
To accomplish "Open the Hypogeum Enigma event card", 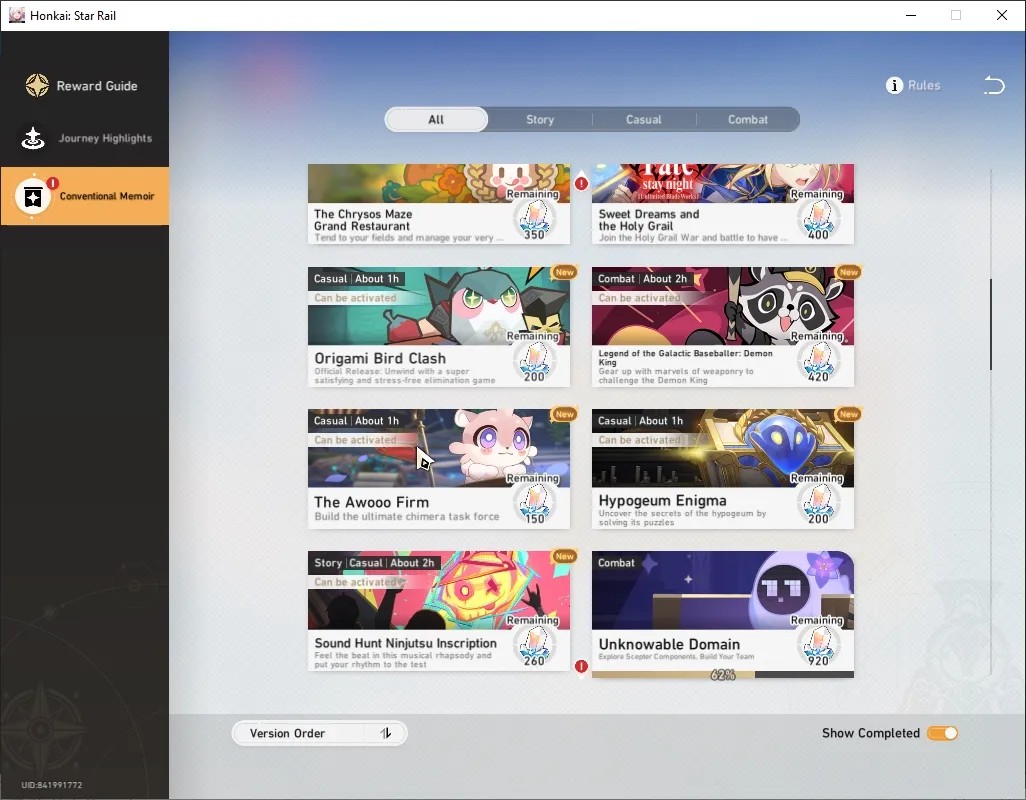I will tap(722, 468).
